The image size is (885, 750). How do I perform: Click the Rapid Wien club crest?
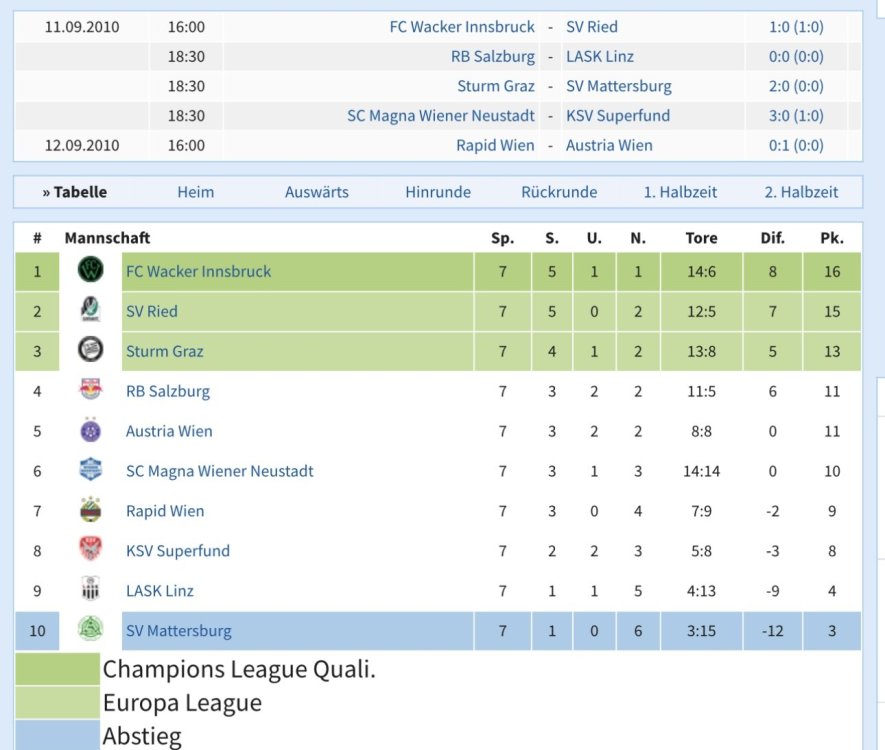point(91,511)
